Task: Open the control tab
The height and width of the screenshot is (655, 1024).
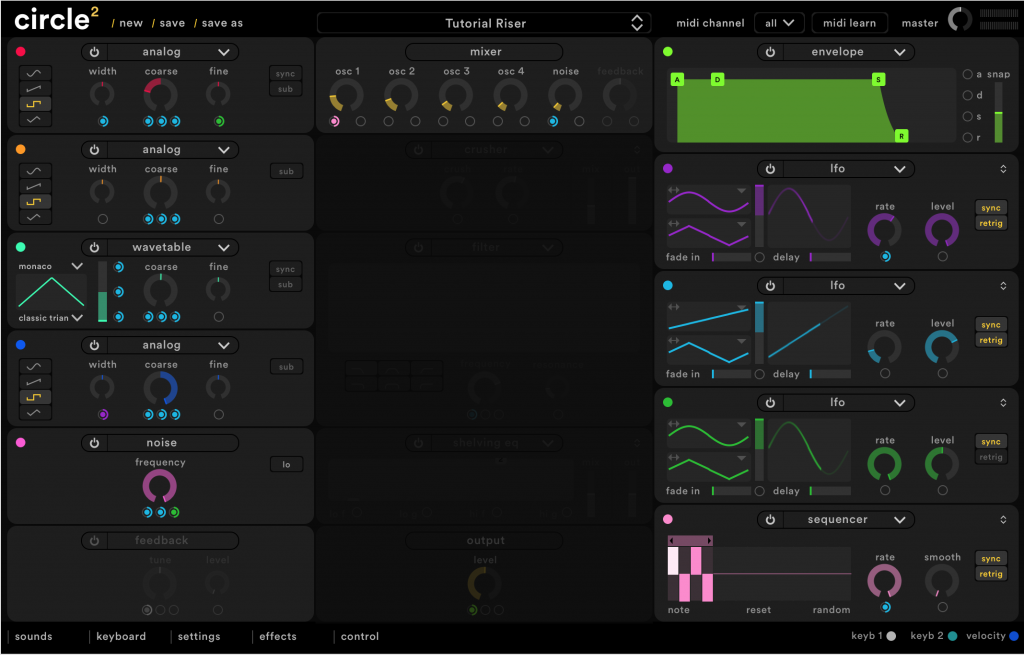Action: (x=359, y=636)
